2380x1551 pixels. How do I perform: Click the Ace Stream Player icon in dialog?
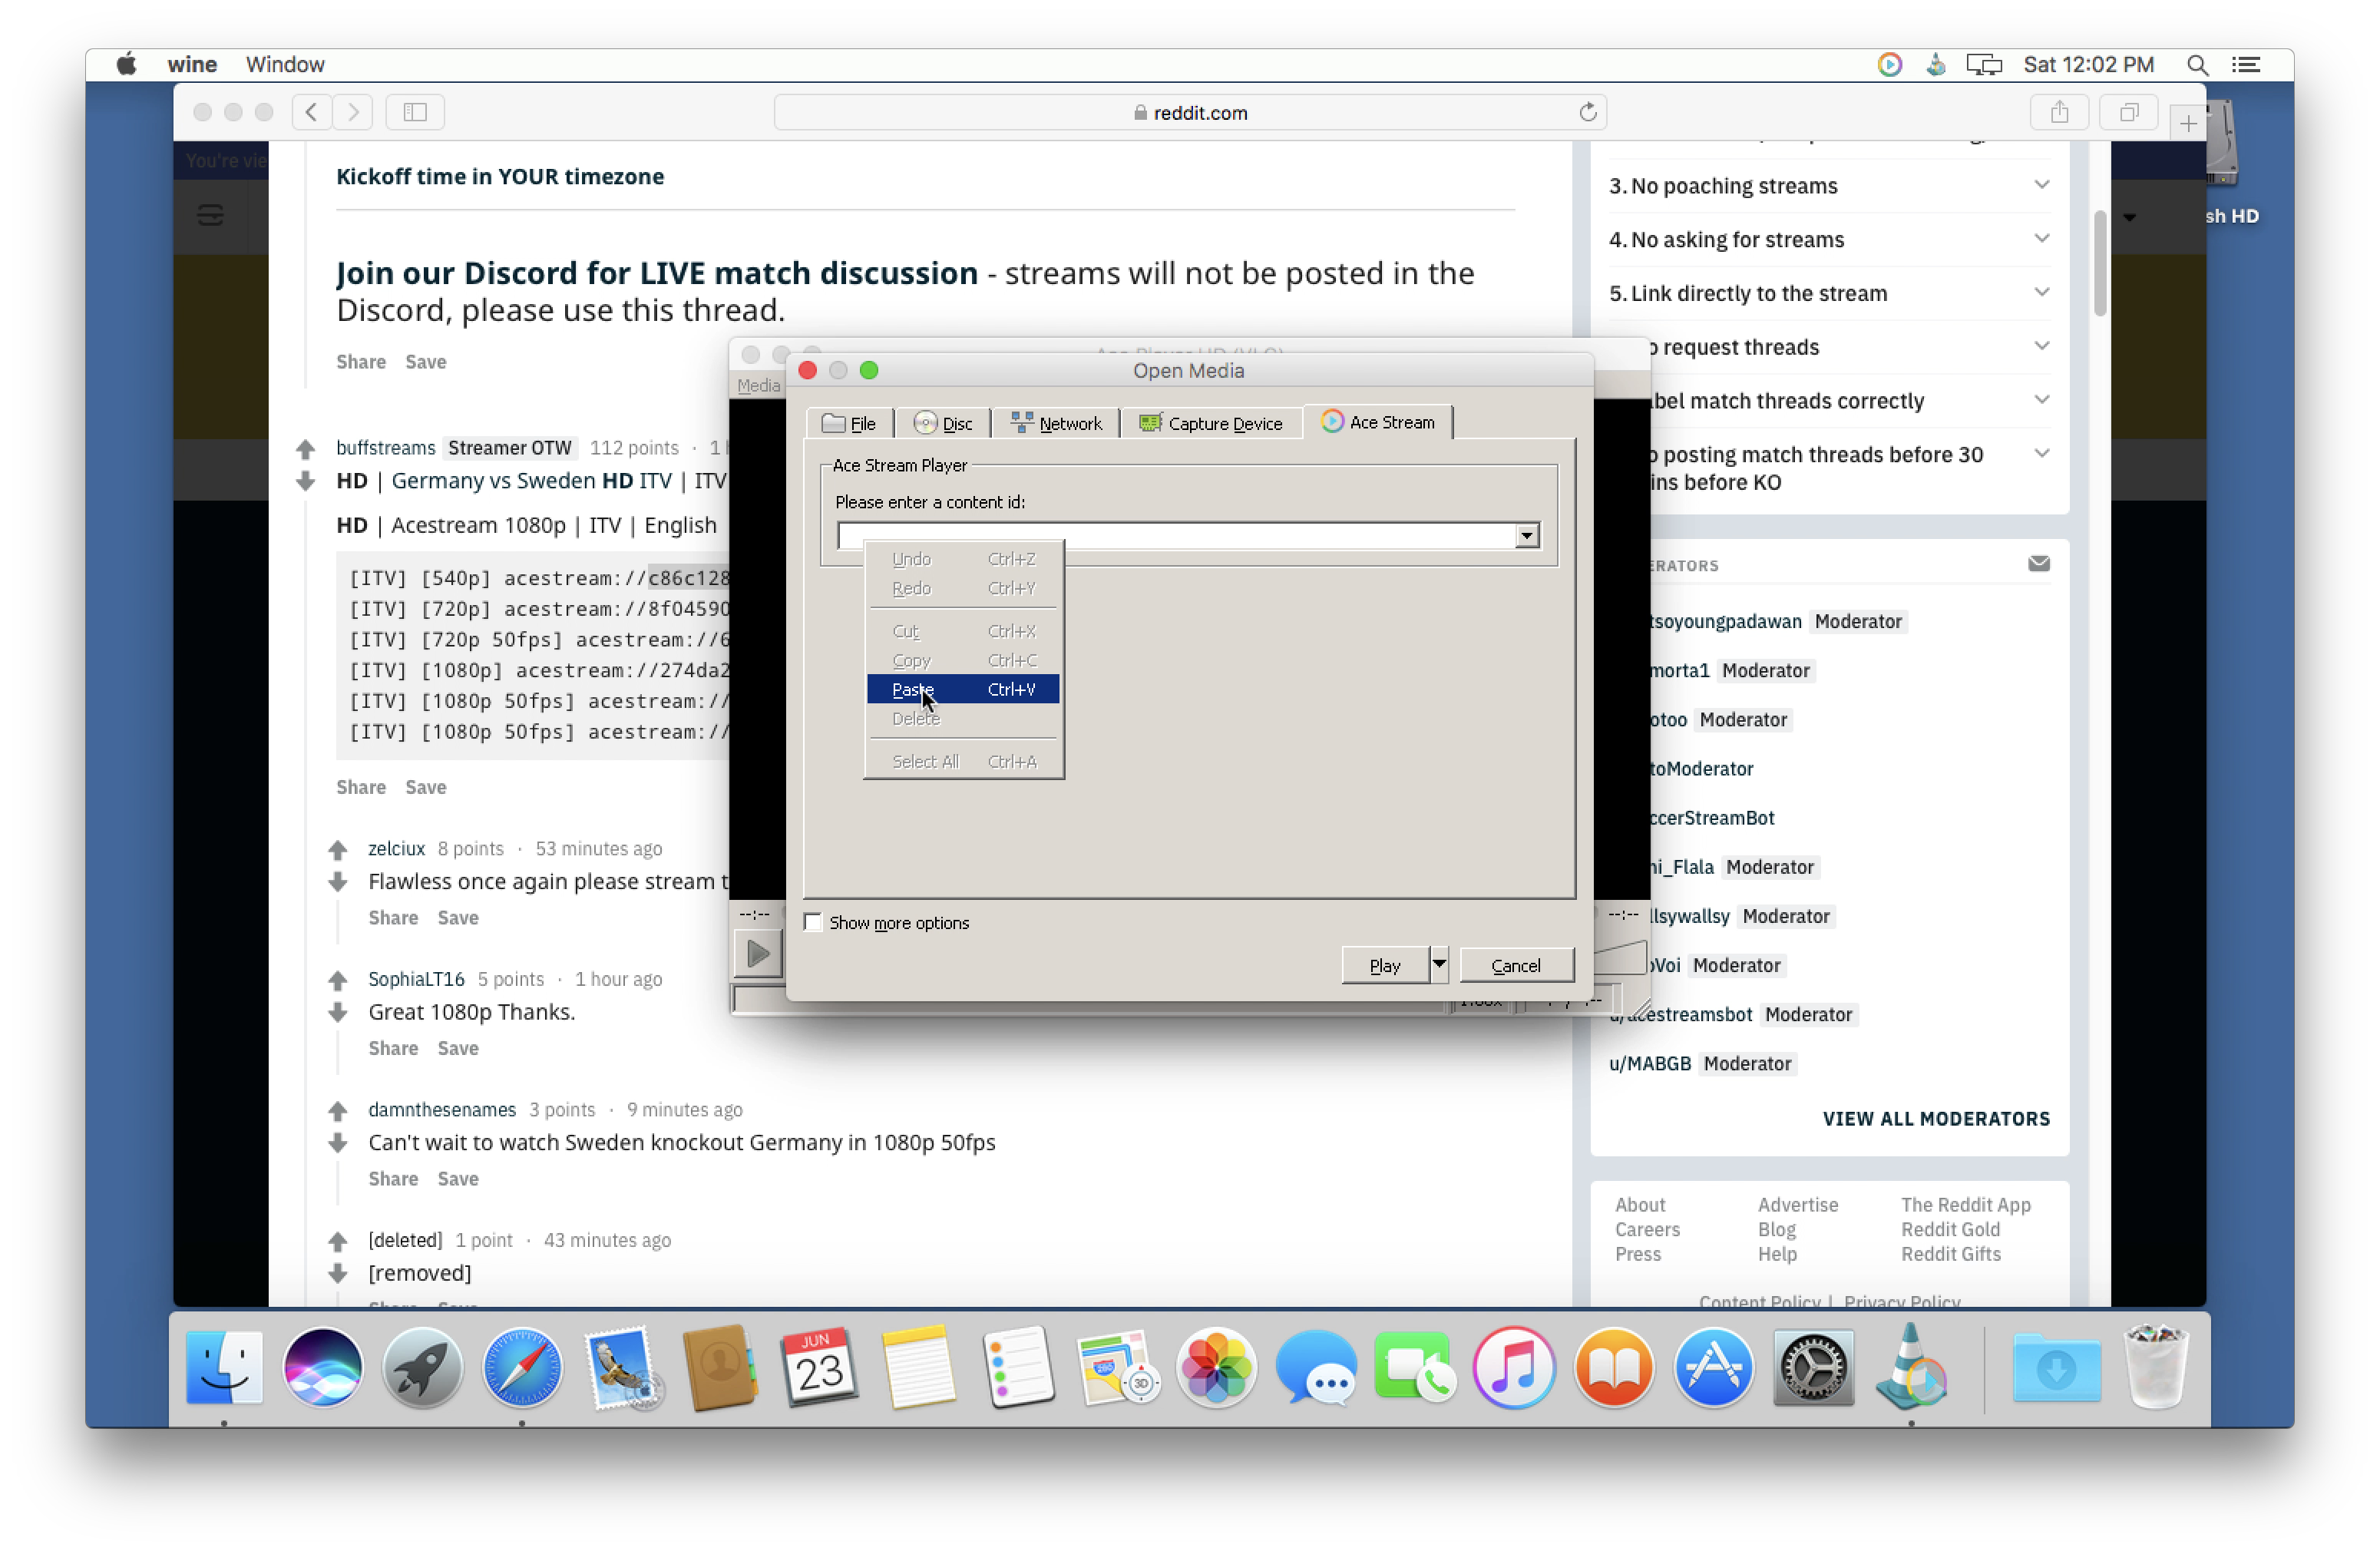click(1330, 422)
